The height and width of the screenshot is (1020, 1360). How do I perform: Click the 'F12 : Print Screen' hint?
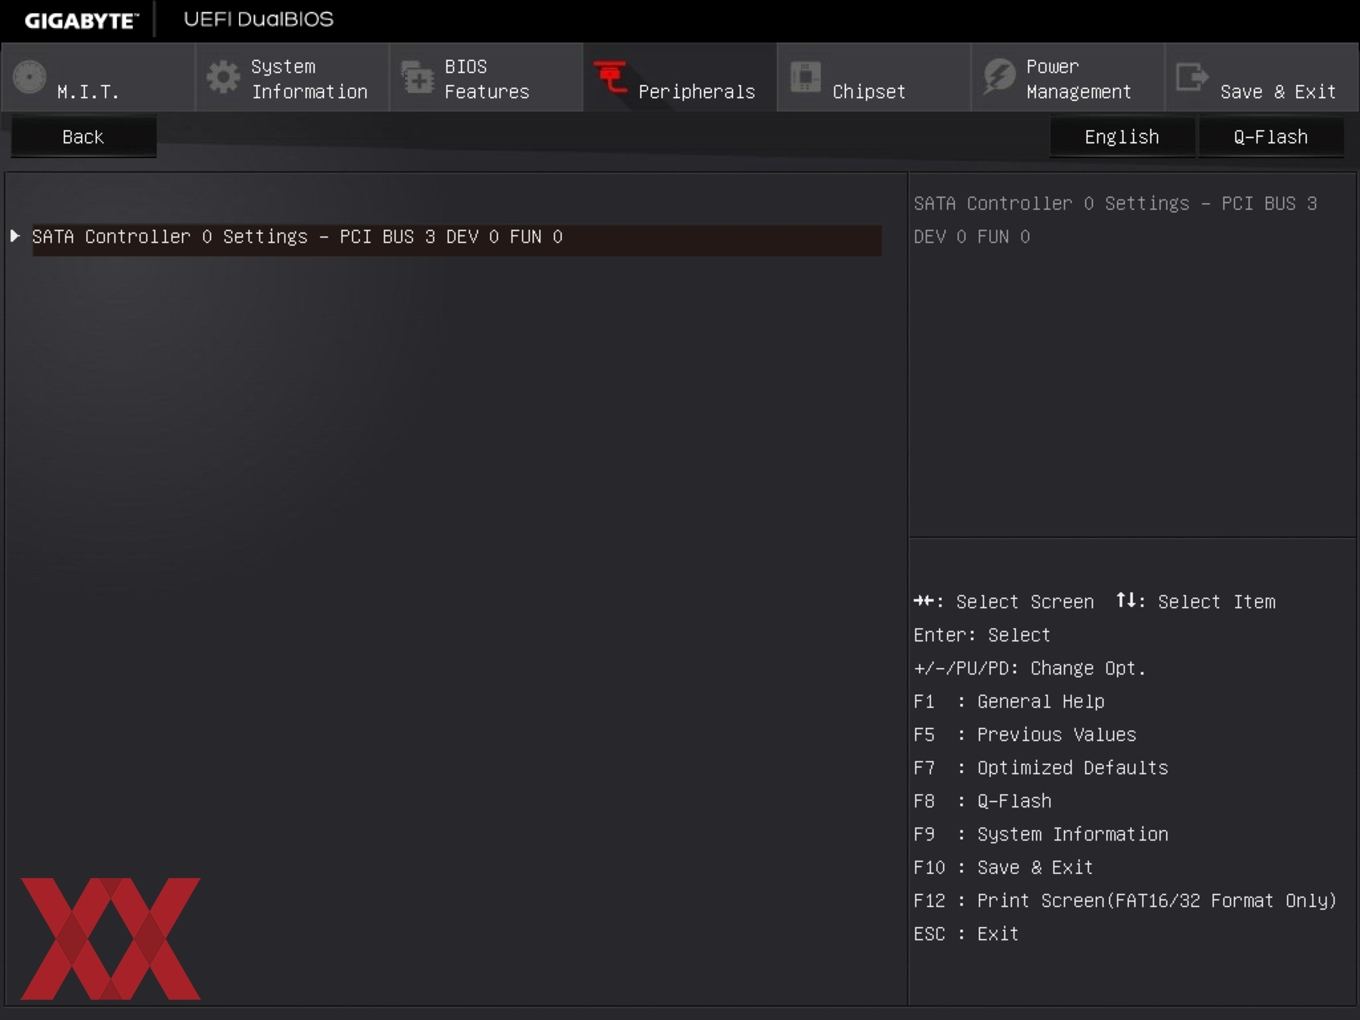pos(1125,900)
